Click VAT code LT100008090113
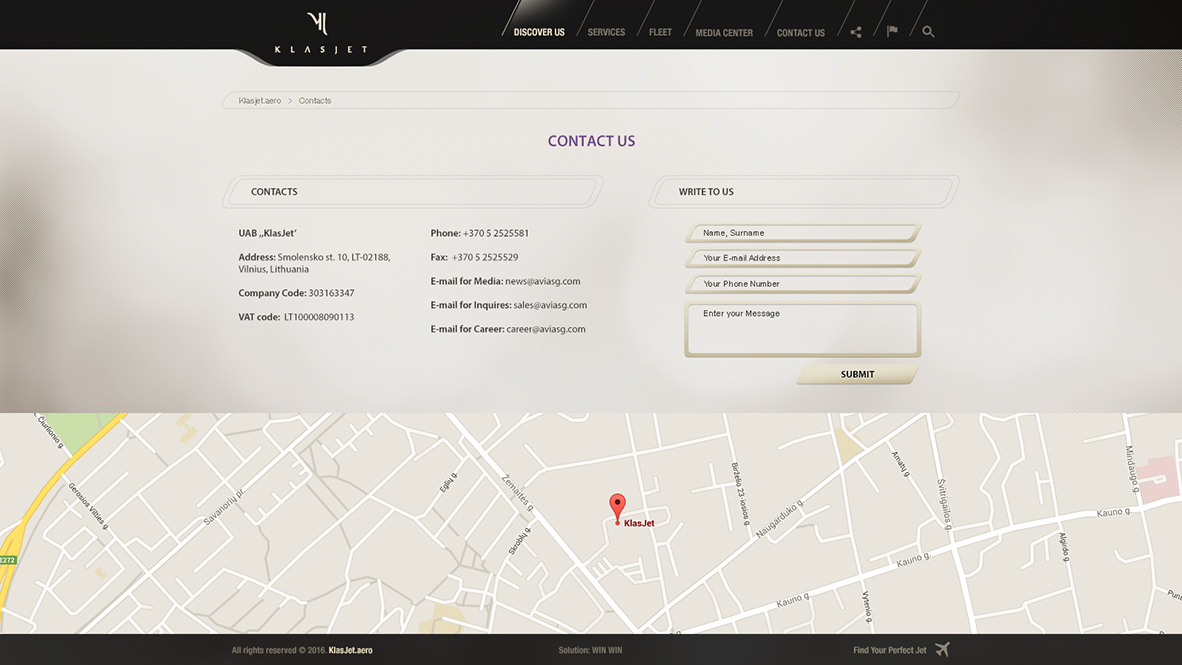1182x665 pixels. [319, 317]
